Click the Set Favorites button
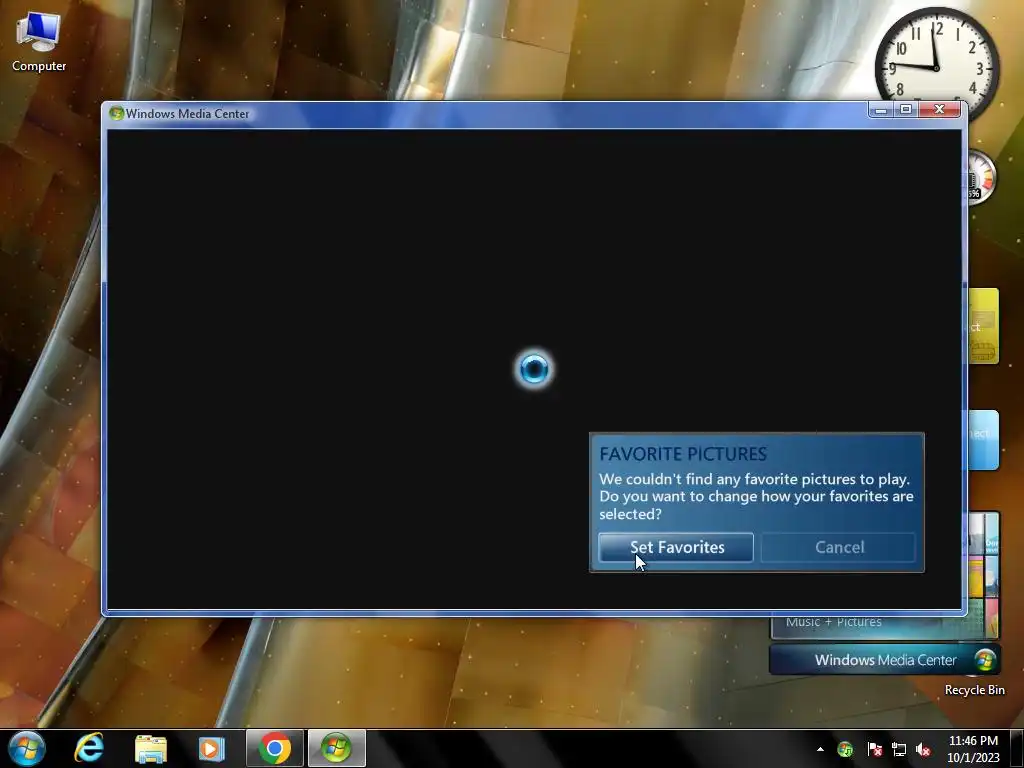Screen dimensions: 1024x768 (676, 547)
